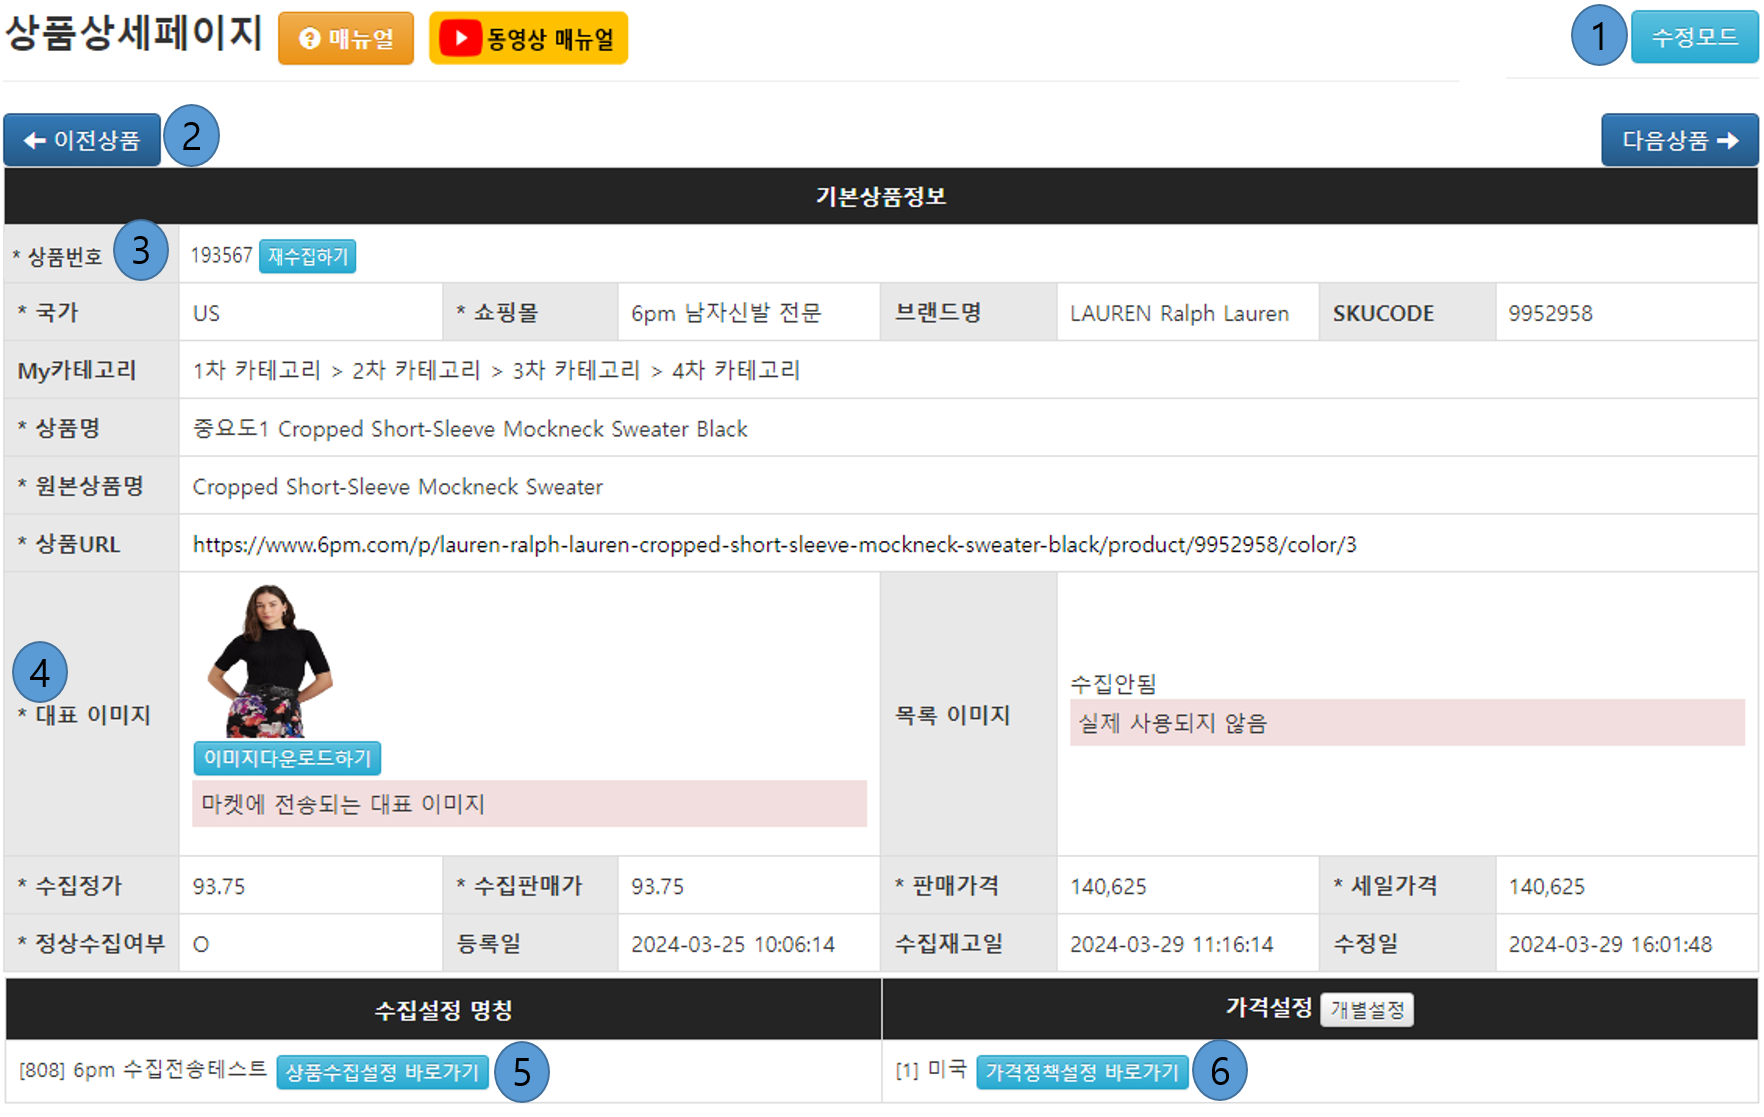The width and height of the screenshot is (1764, 1117).
Task: Click the 재수집하기 button
Action: coord(307,257)
